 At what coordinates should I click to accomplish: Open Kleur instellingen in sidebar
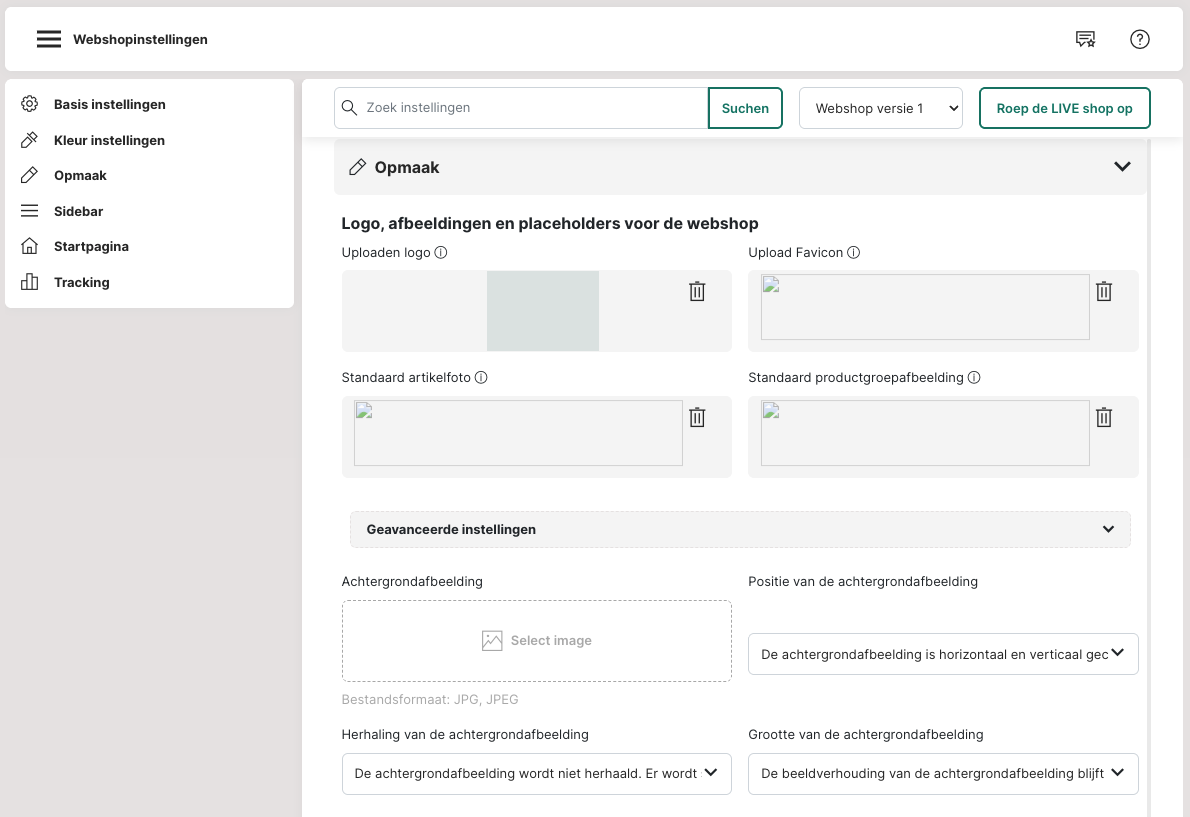[x=109, y=140]
